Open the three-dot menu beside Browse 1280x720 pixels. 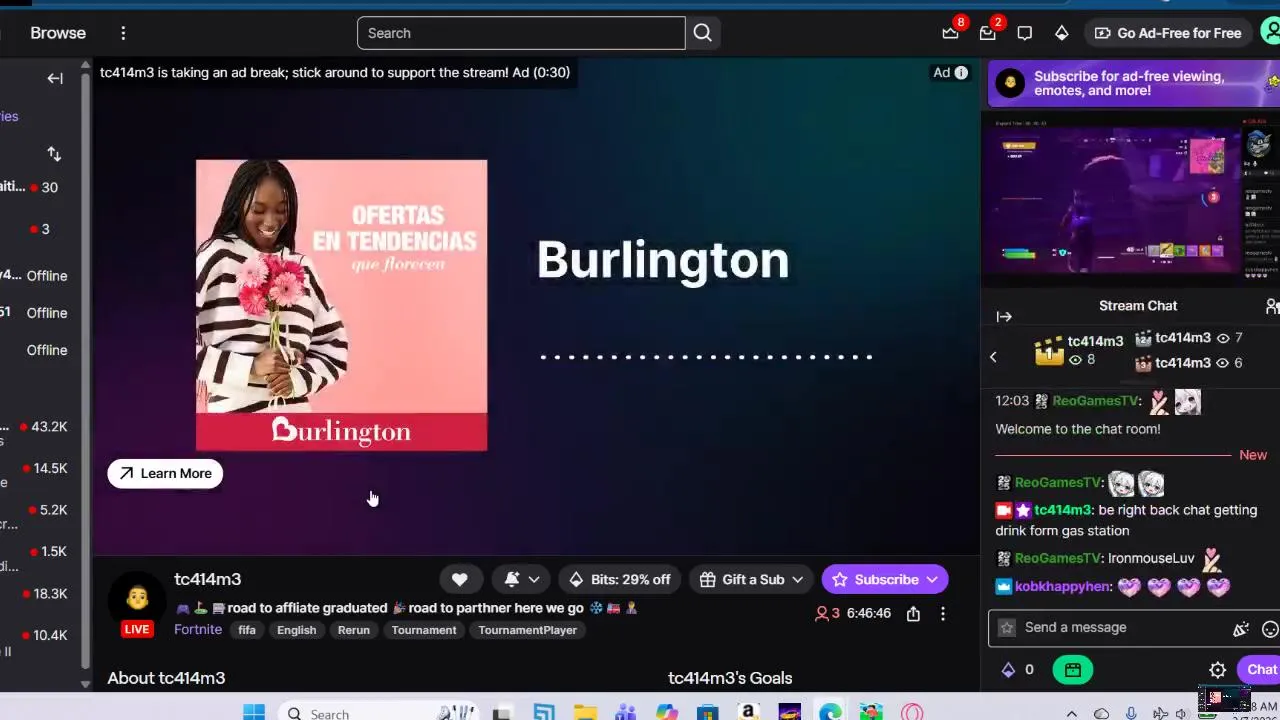click(x=123, y=33)
